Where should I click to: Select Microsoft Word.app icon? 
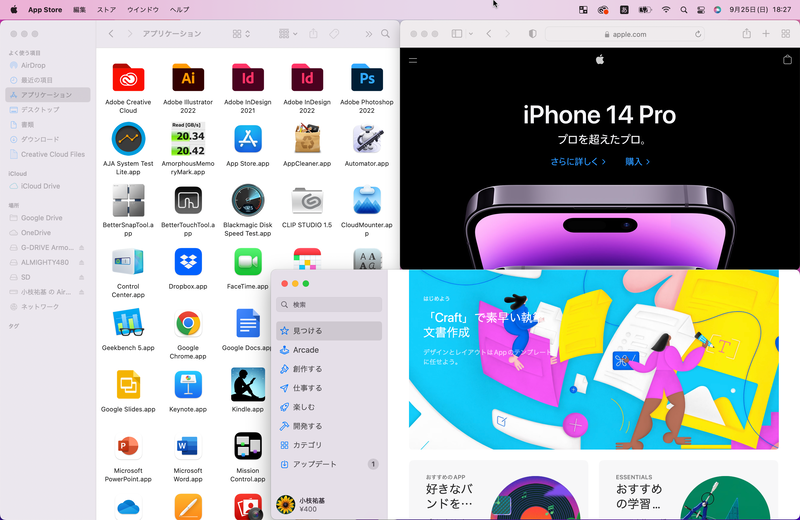[188, 445]
